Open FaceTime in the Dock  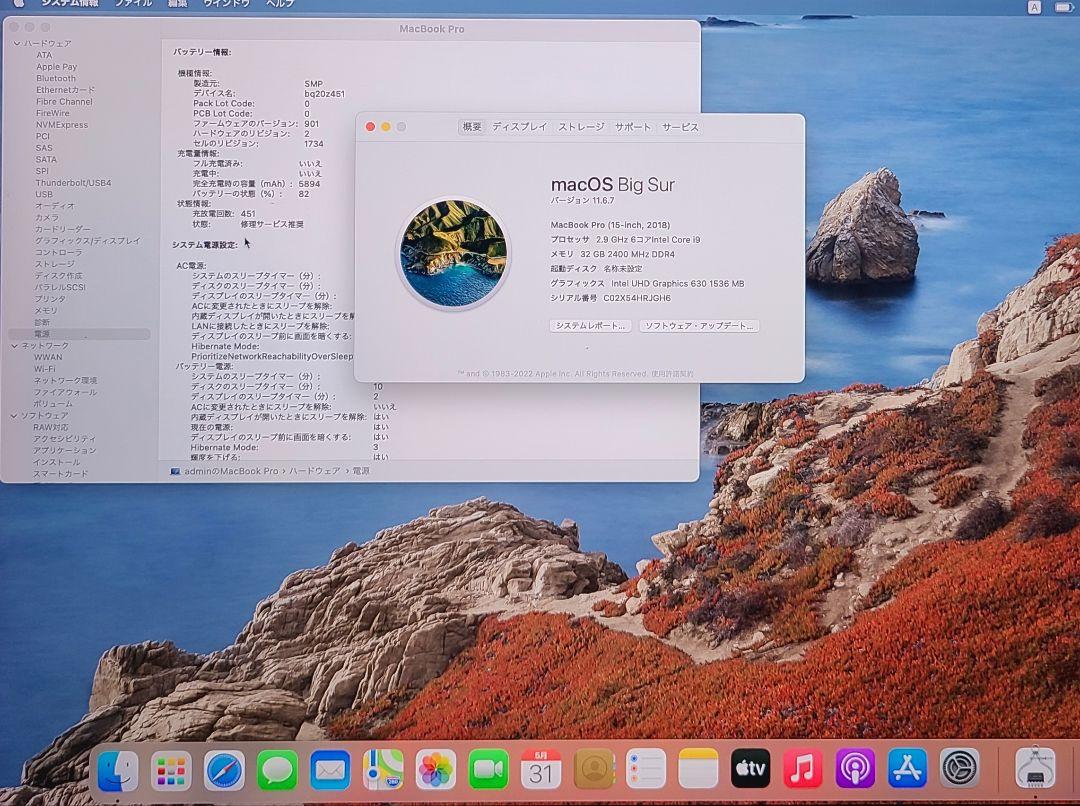488,769
